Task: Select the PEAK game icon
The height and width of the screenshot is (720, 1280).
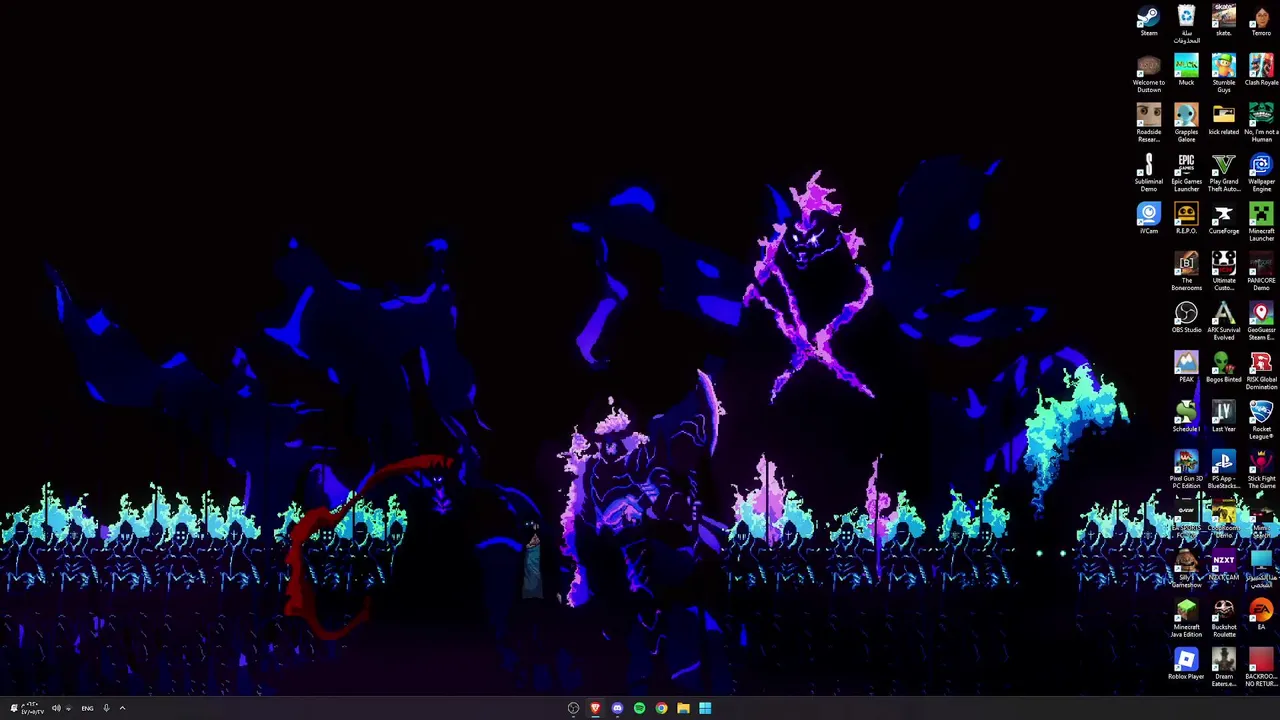Action: click(1186, 367)
